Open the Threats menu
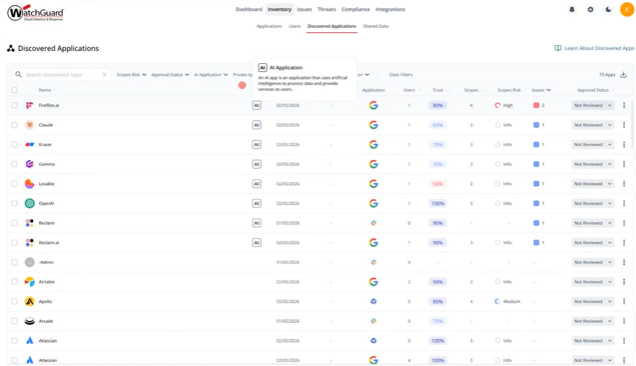The width and height of the screenshot is (636, 366). [x=327, y=9]
